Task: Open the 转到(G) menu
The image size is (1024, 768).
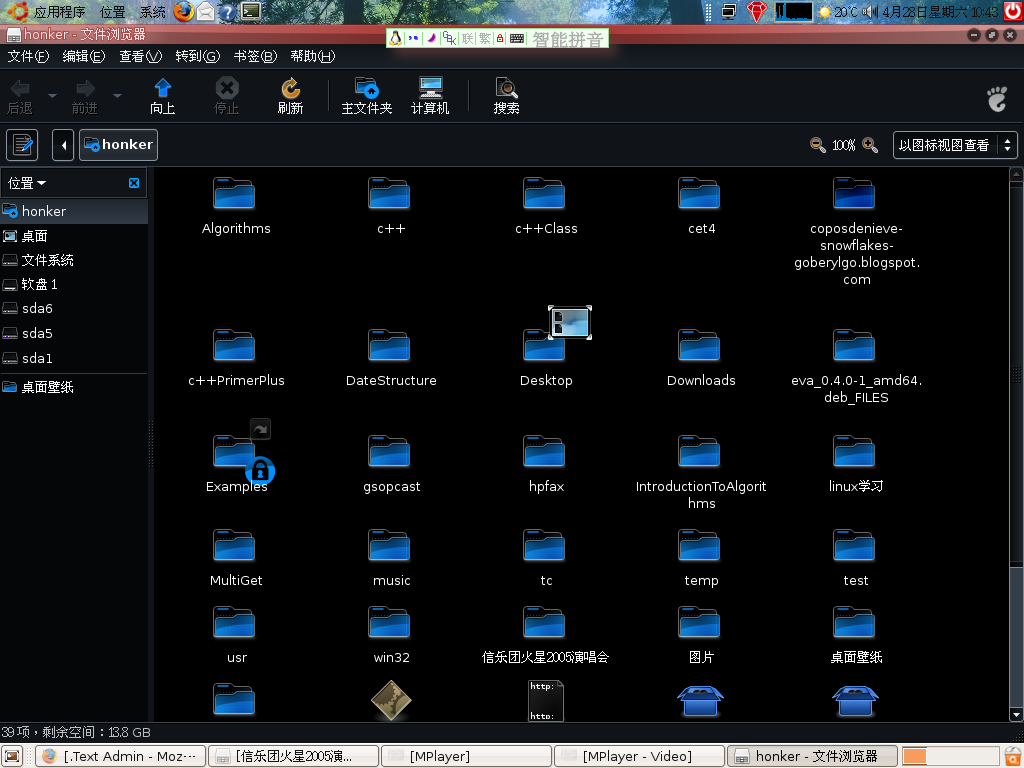Action: 198,56
